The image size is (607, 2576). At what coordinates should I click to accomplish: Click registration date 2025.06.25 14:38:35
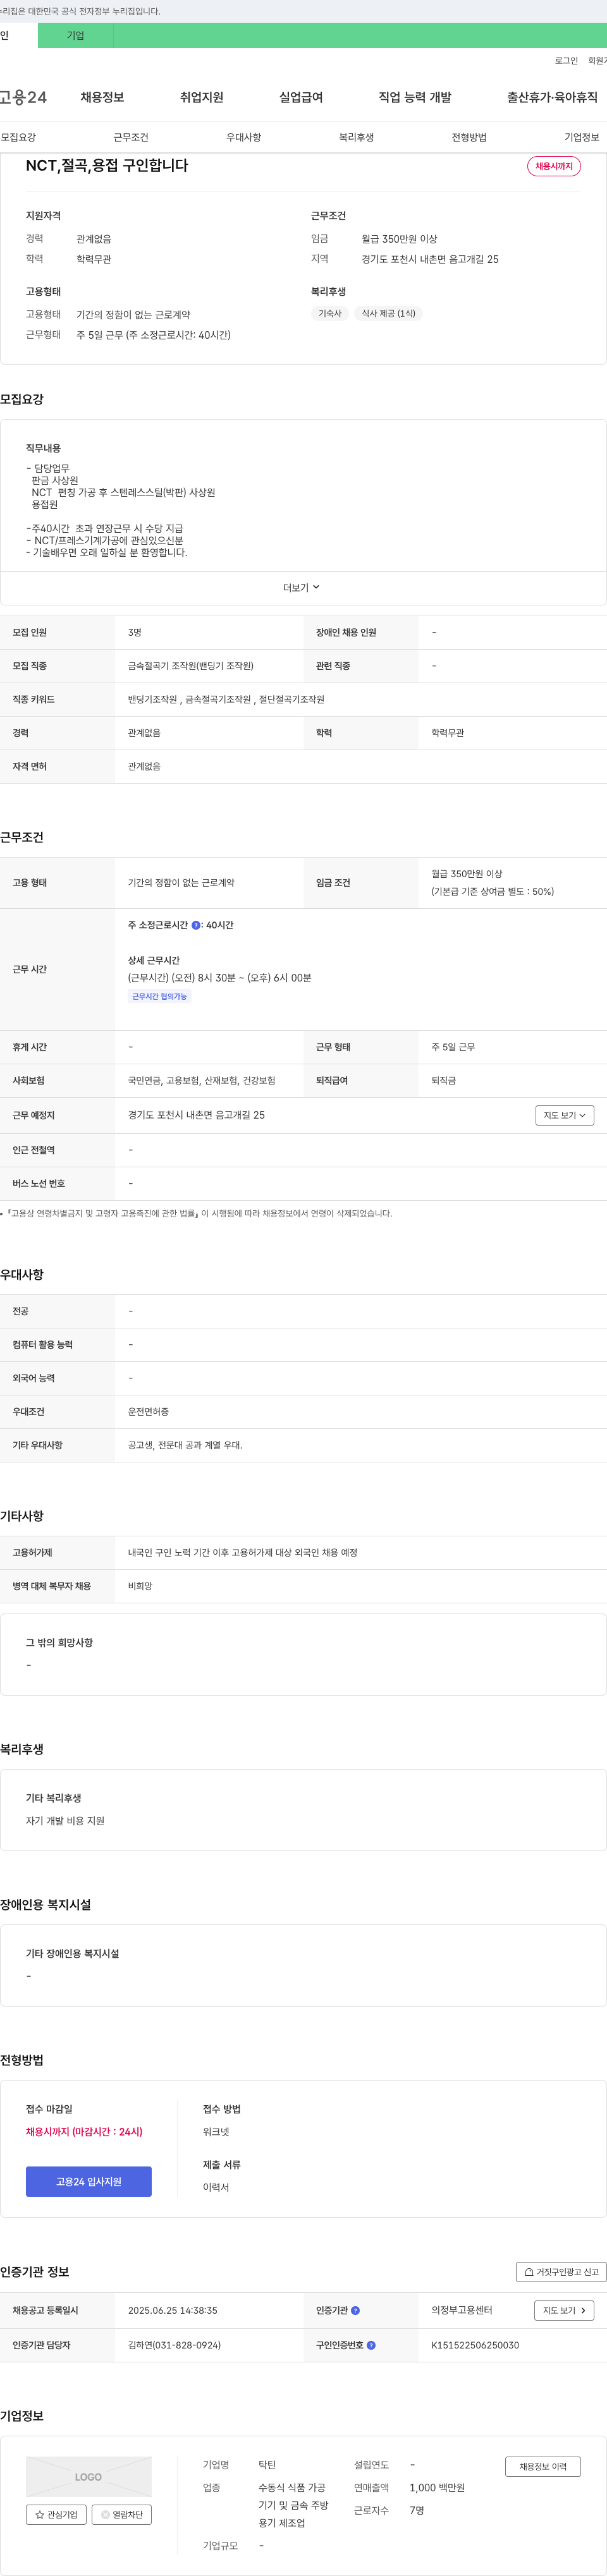pyautogui.click(x=172, y=2310)
